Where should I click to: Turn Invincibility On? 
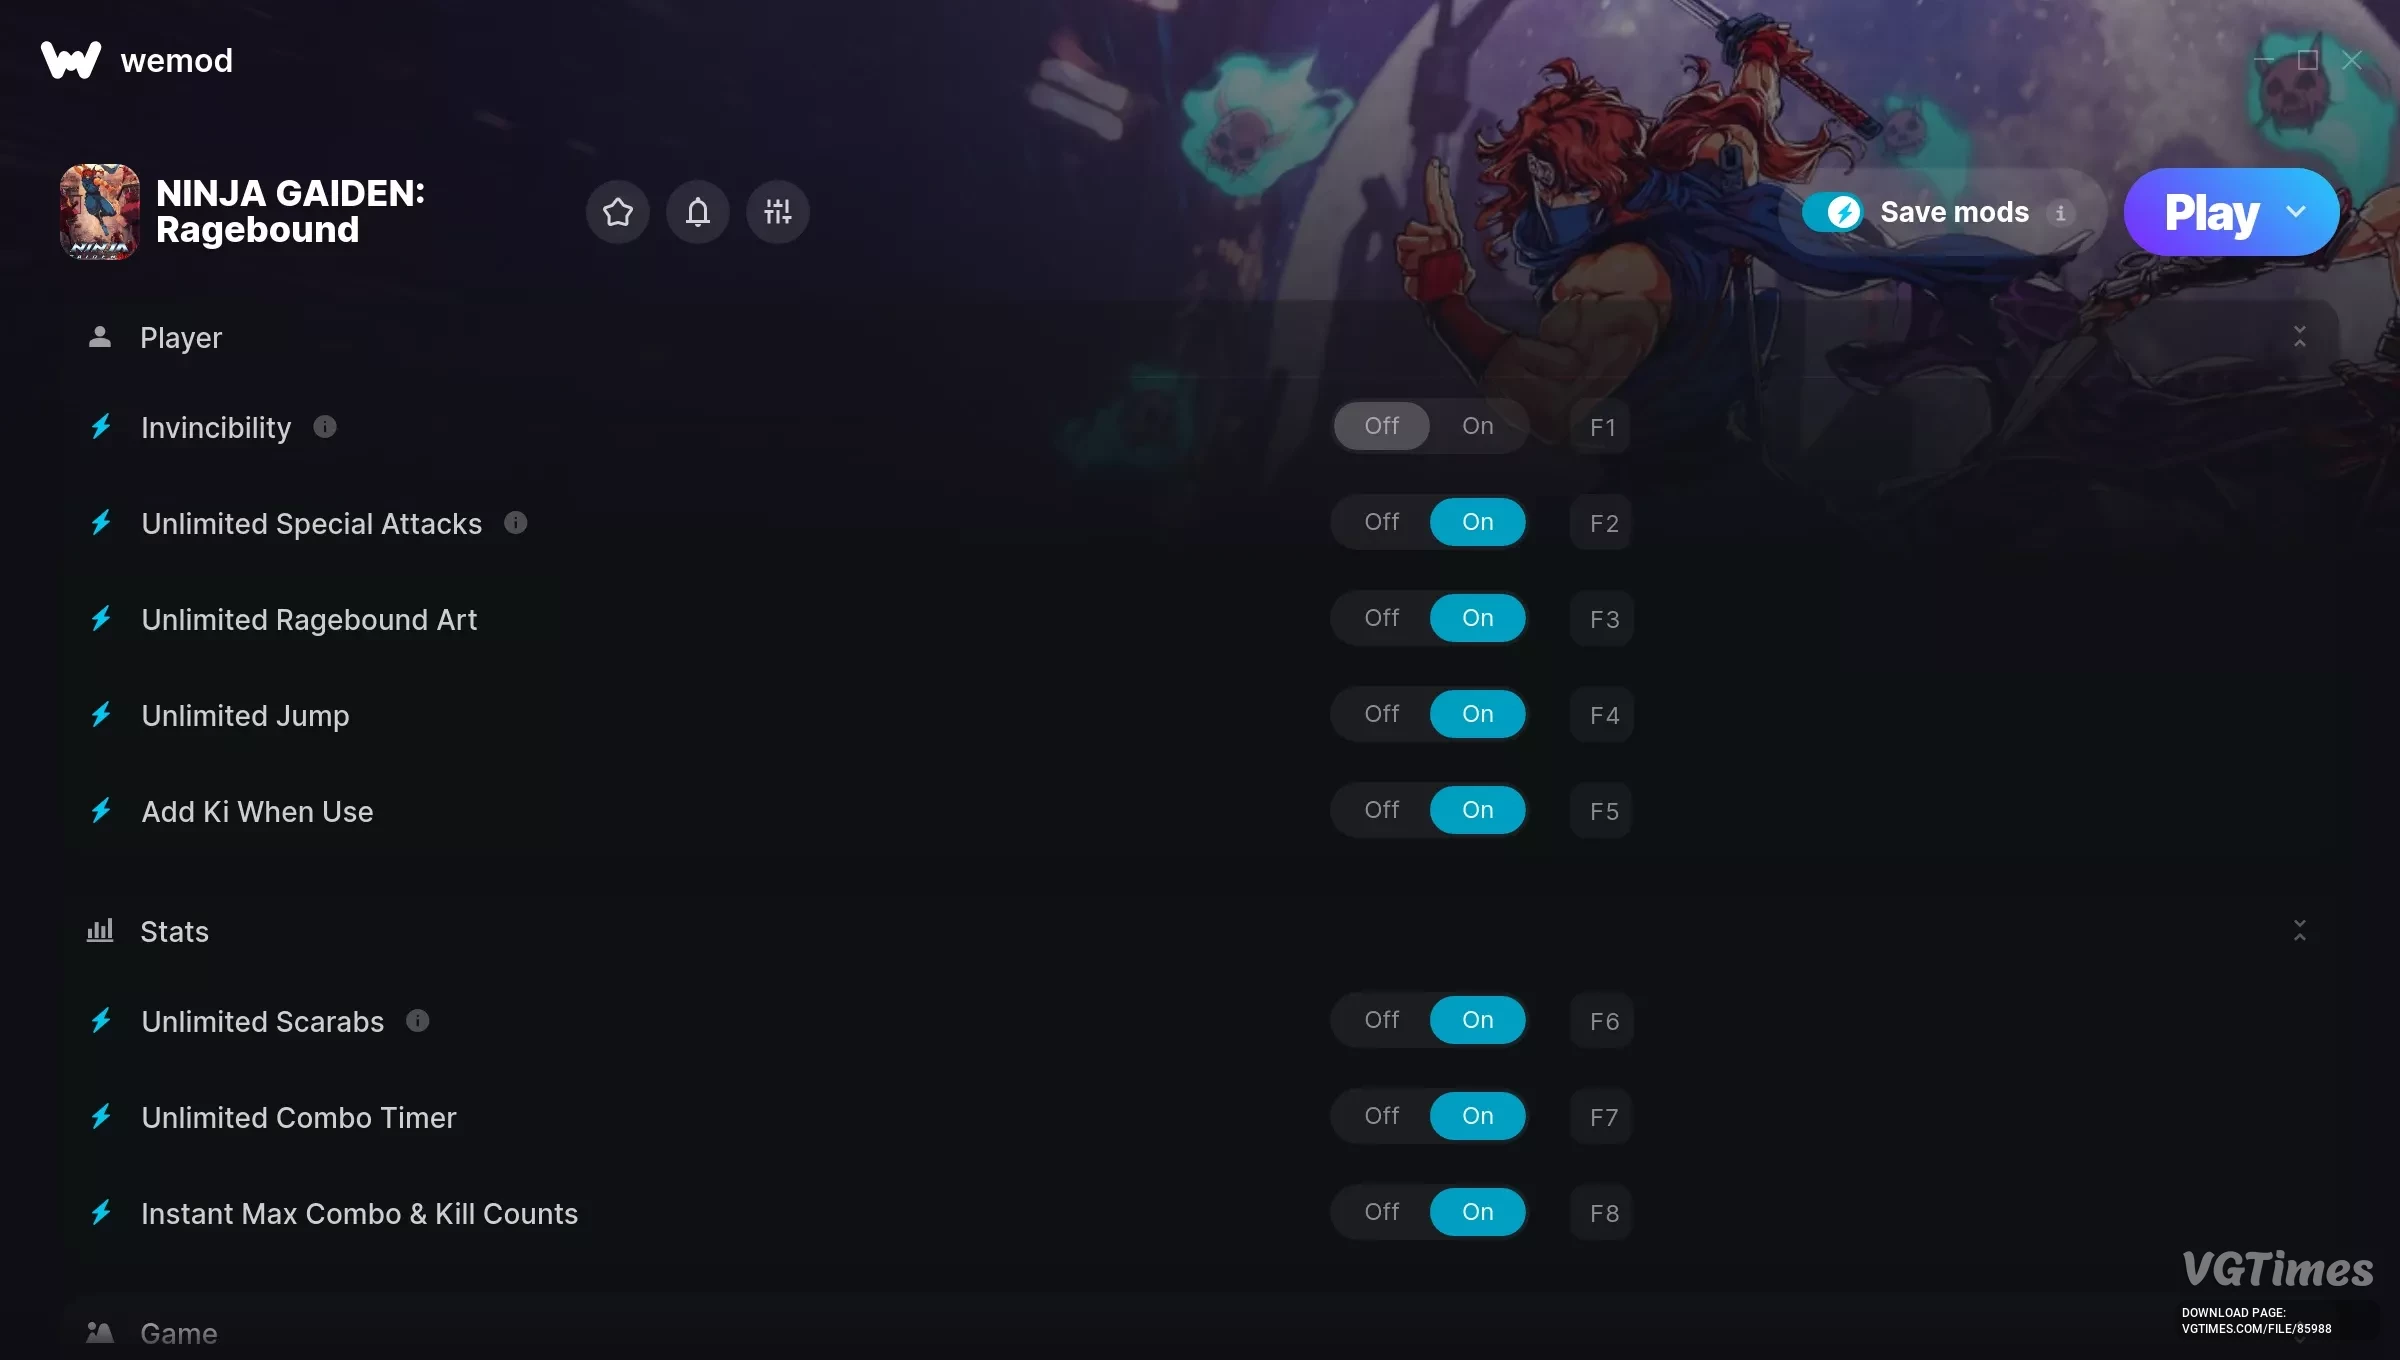coord(1477,426)
